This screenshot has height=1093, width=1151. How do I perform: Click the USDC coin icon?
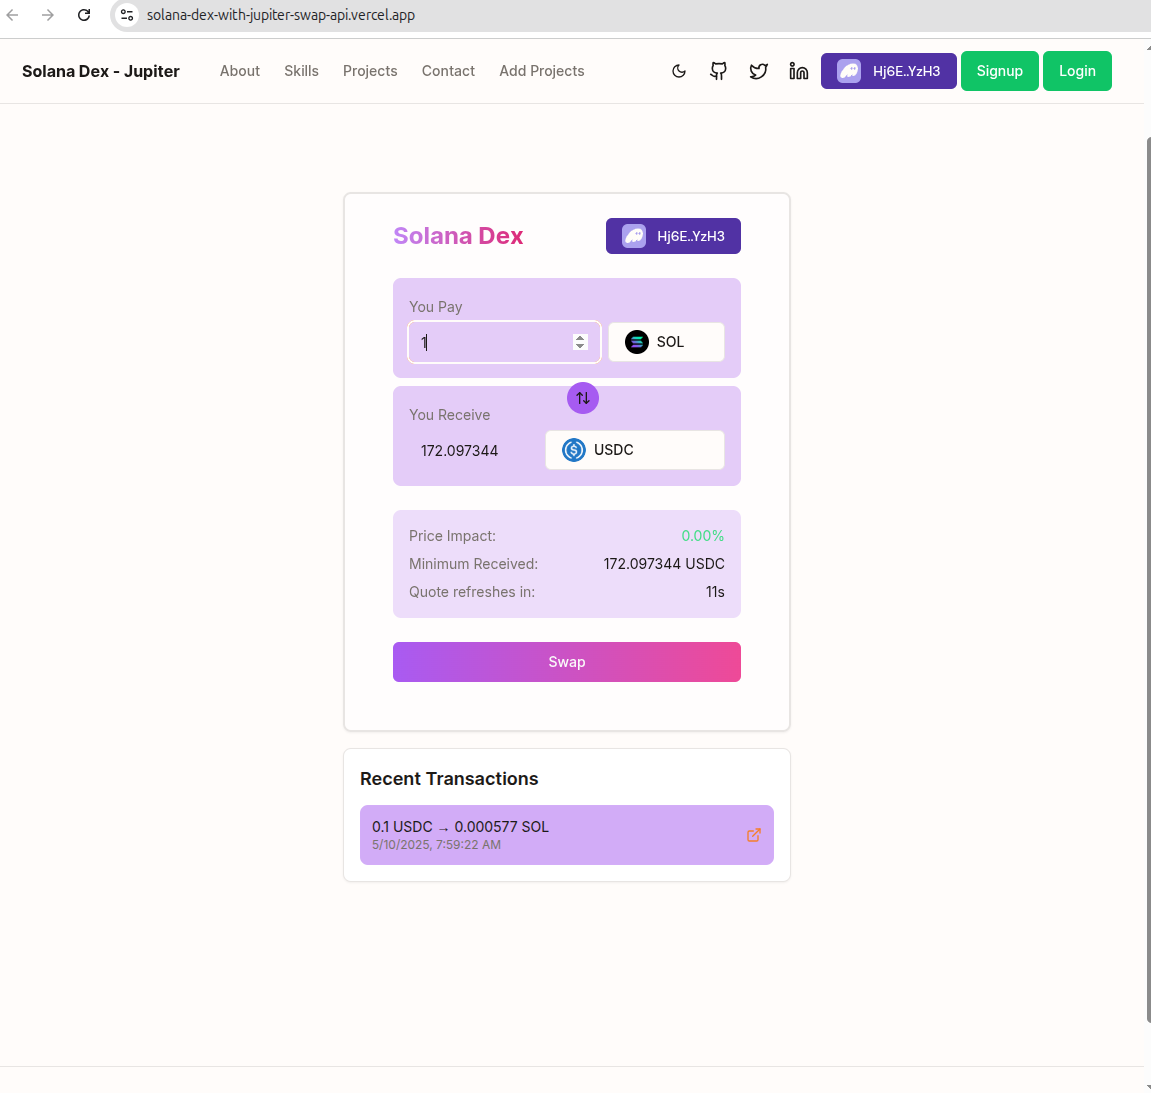tap(572, 450)
